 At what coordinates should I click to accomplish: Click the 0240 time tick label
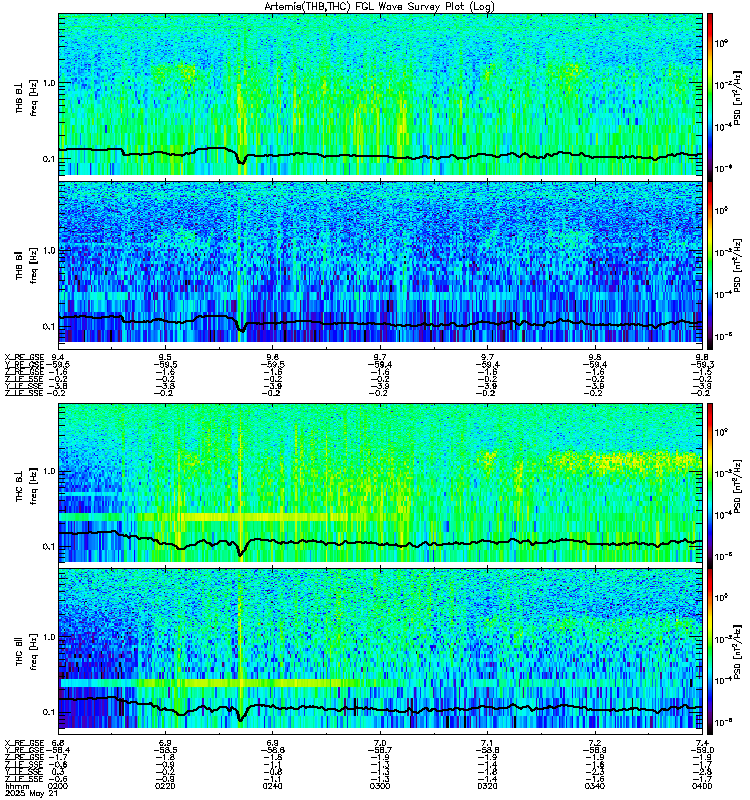(272, 786)
